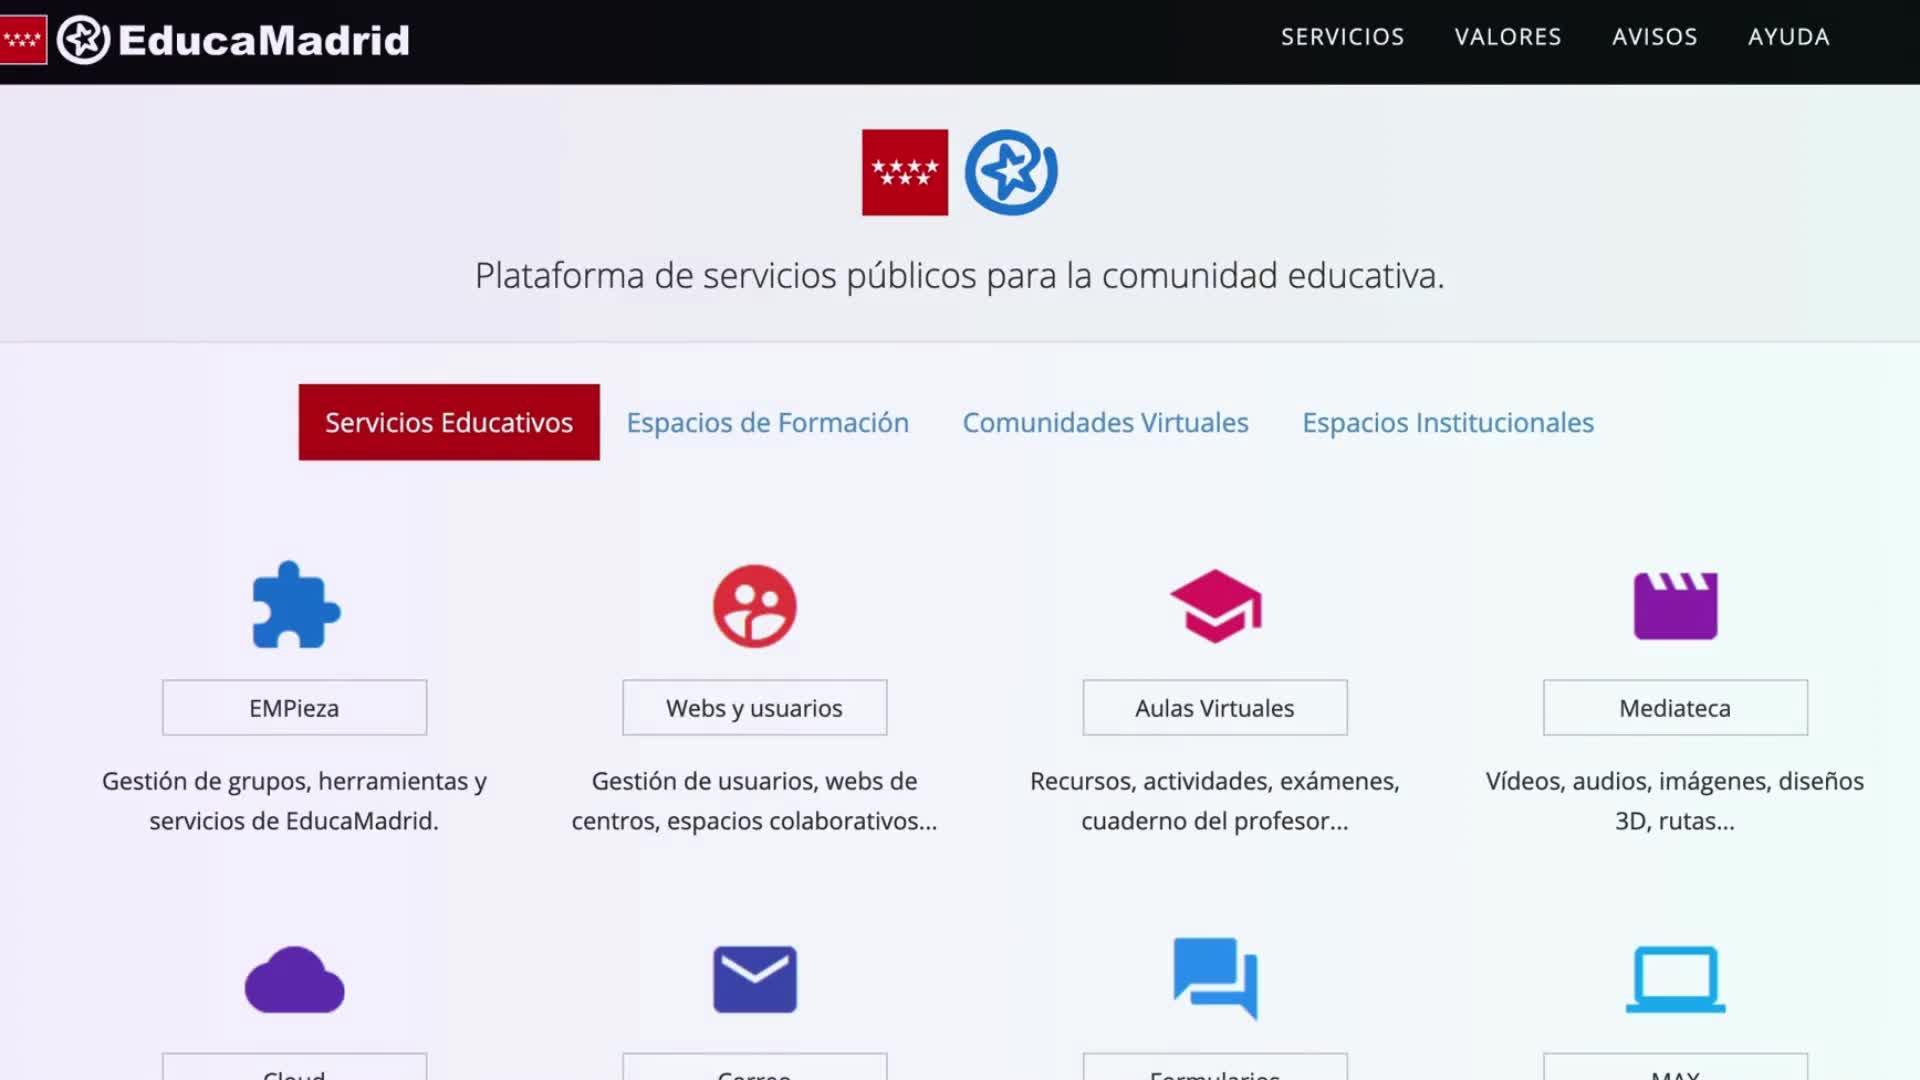Open AYUDA in the header
The width and height of the screenshot is (1920, 1080).
point(1788,37)
